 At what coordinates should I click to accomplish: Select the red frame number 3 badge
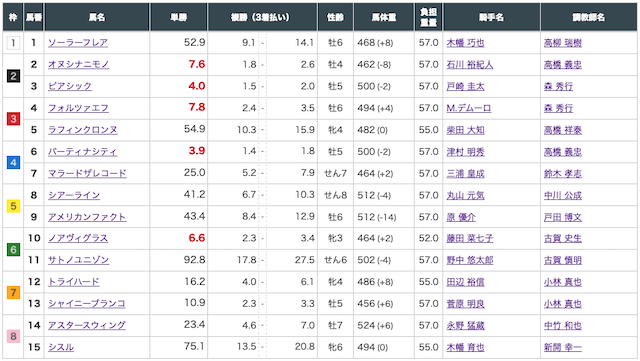coord(13,119)
